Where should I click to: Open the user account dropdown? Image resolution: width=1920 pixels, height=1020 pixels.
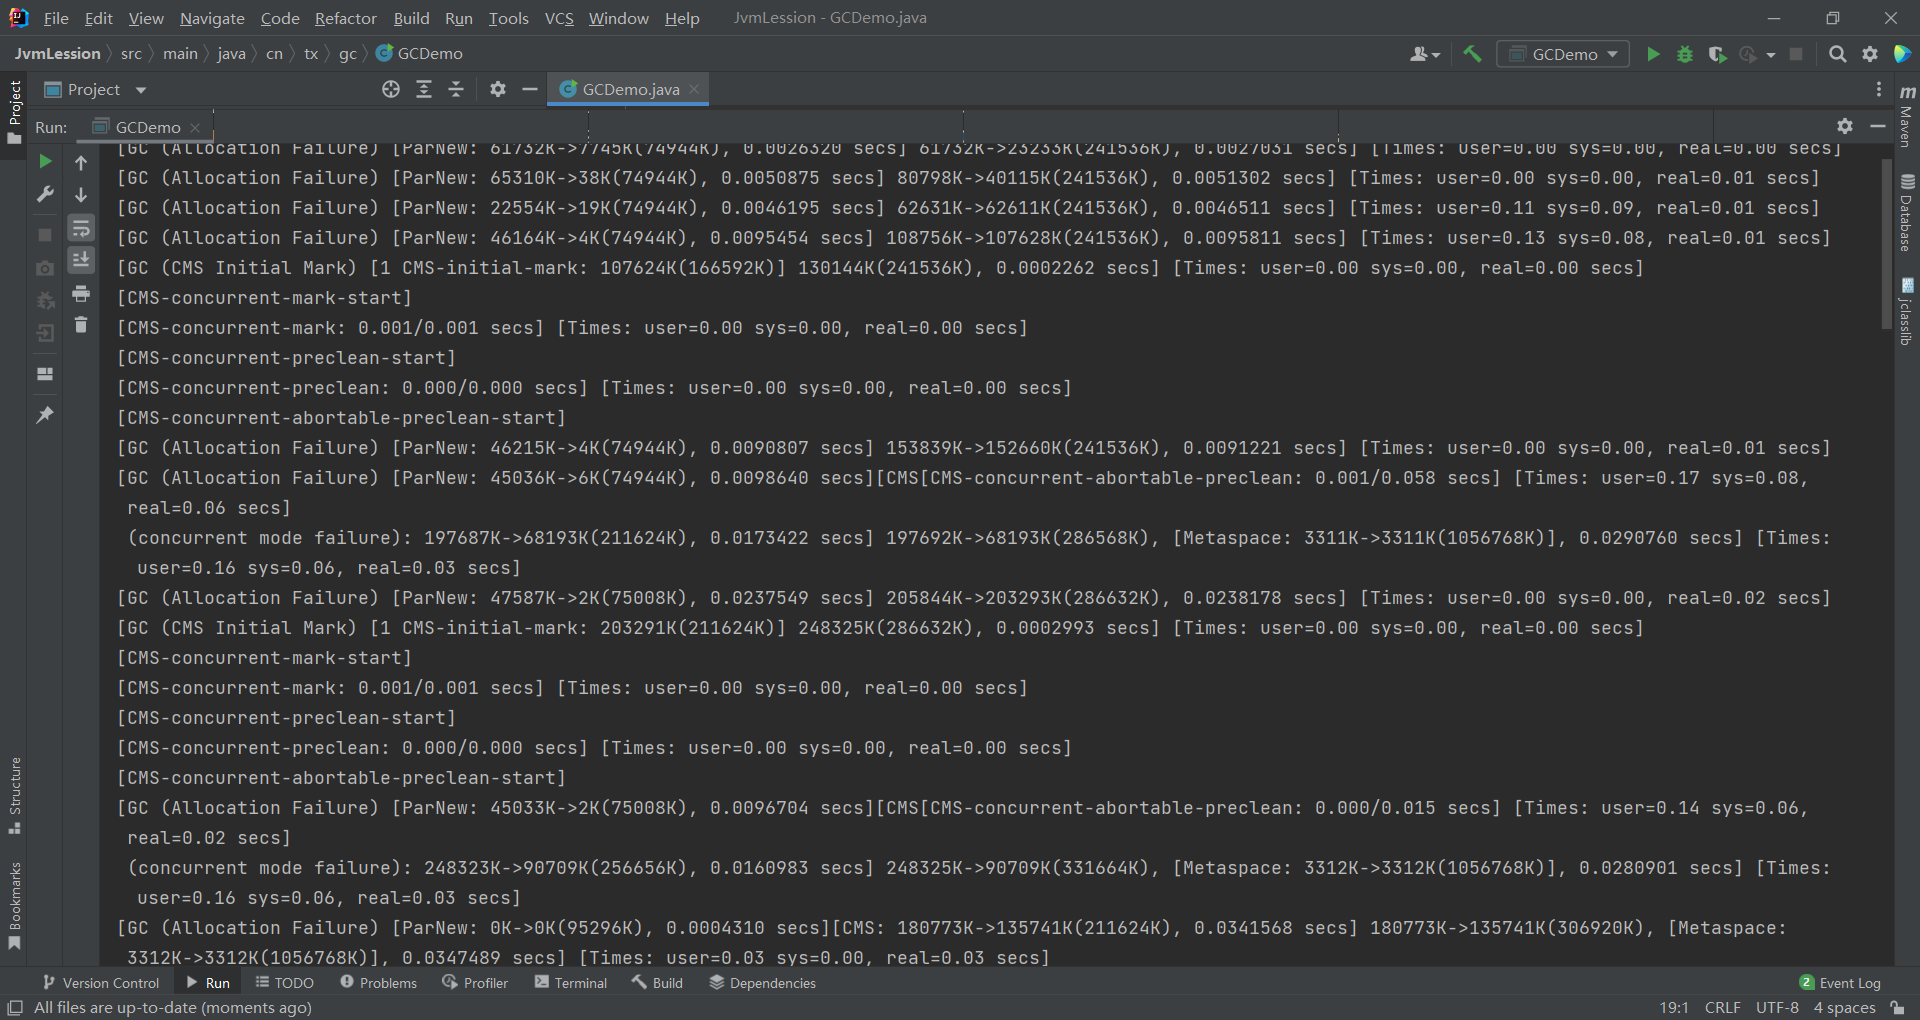[x=1424, y=54]
